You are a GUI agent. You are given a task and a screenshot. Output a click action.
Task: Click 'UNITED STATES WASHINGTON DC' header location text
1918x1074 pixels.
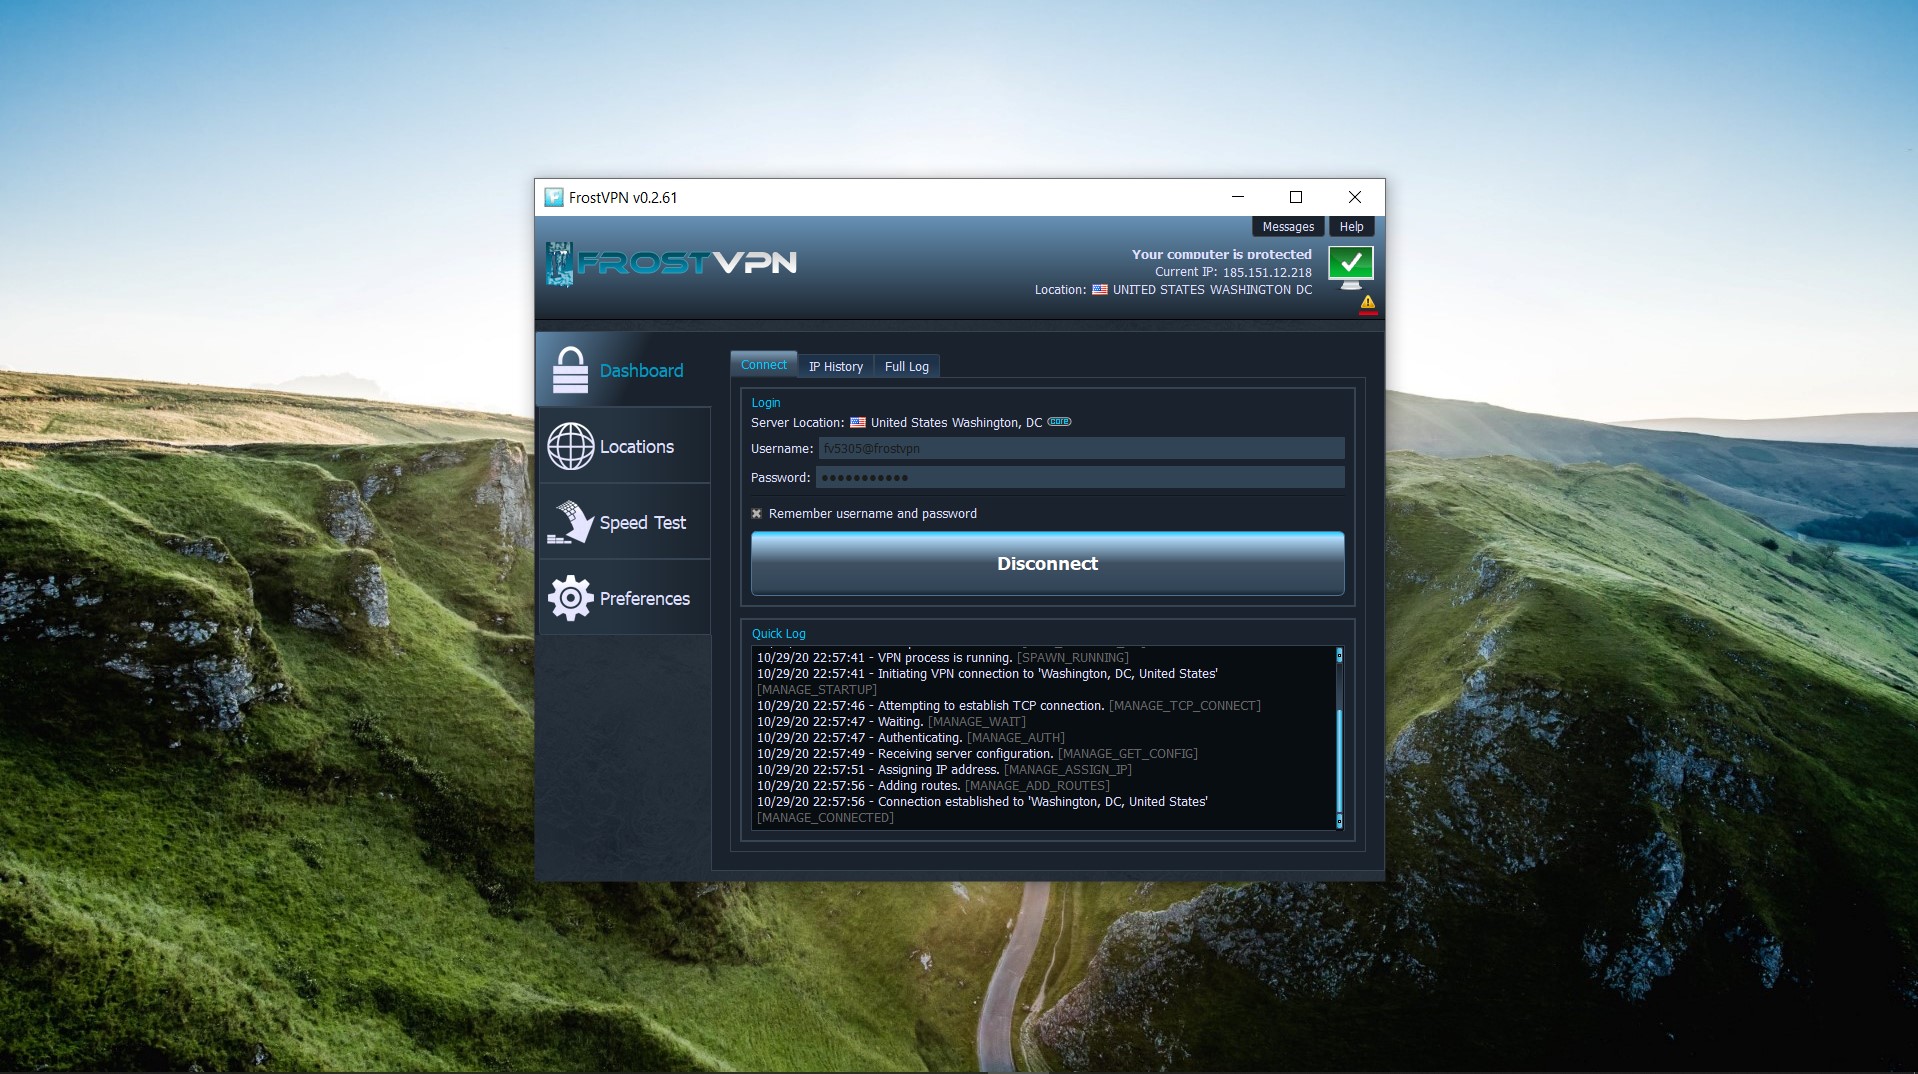click(x=1212, y=290)
